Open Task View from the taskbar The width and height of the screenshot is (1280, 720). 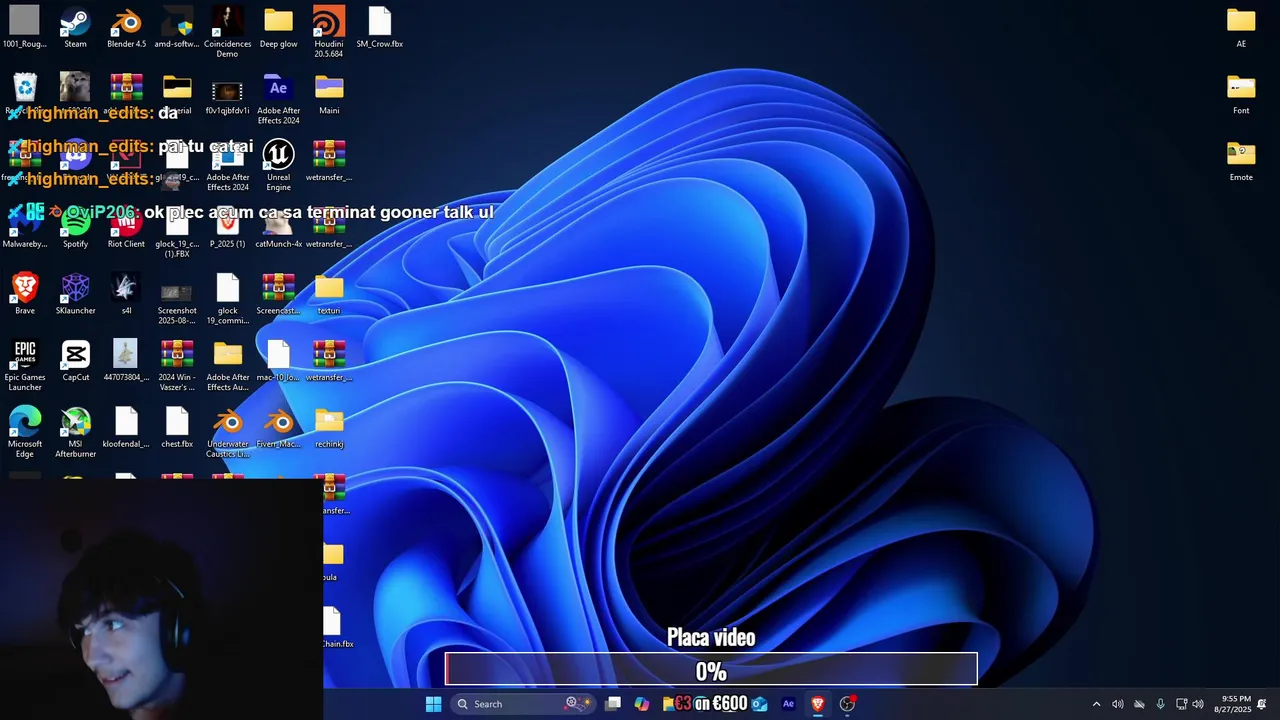(613, 704)
